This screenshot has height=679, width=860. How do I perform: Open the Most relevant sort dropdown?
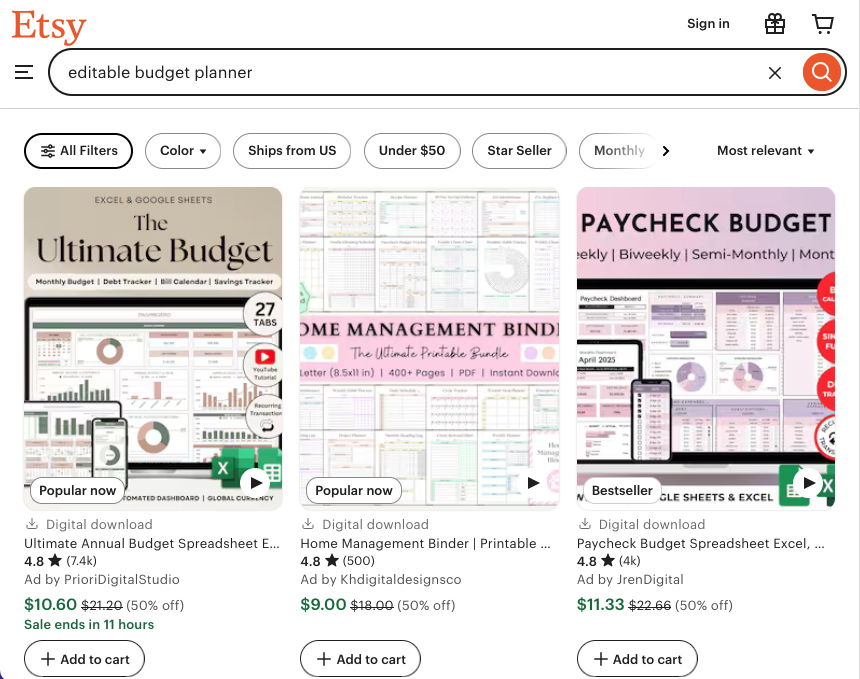[765, 150]
